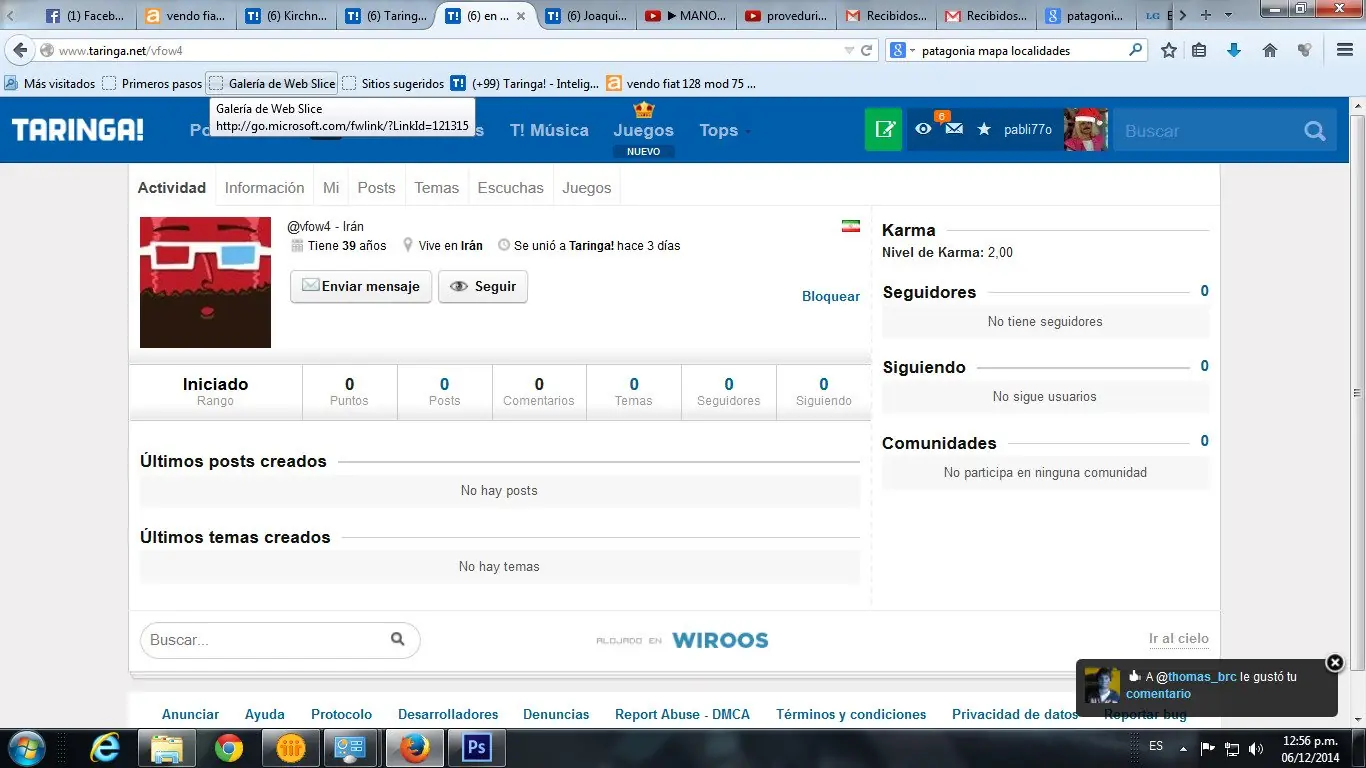The image size is (1366, 768).
Task: Click the vfow4 profile picture
Action: pyautogui.click(x=205, y=282)
